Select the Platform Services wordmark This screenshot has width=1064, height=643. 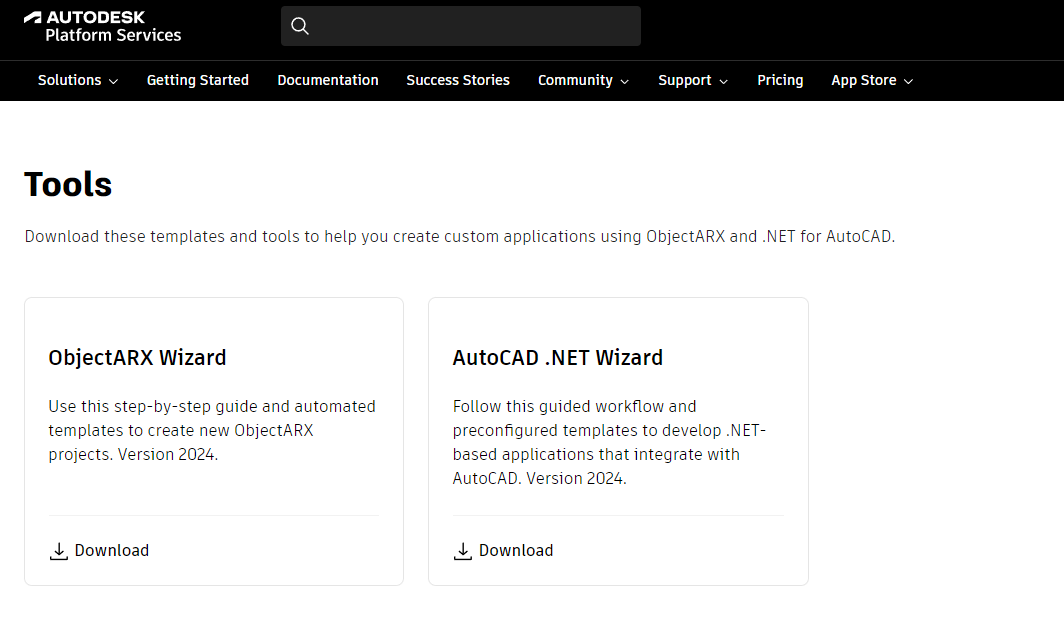tap(114, 33)
